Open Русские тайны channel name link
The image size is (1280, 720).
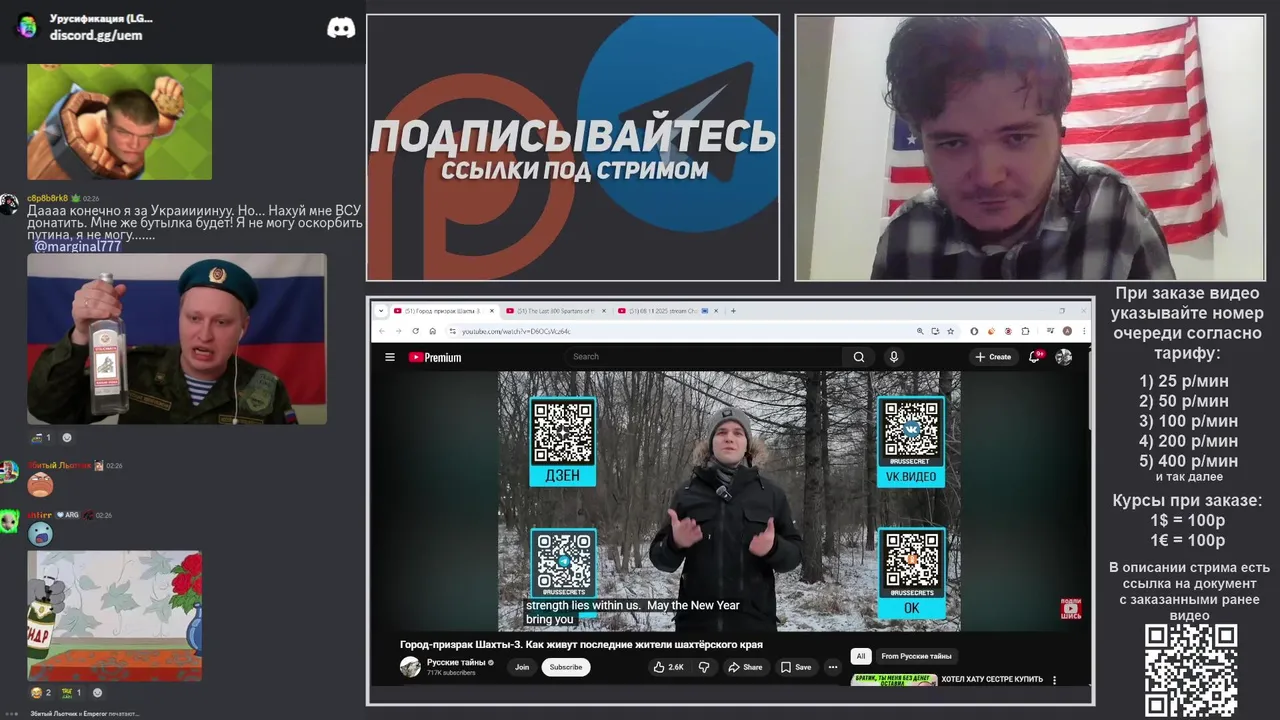(x=456, y=662)
